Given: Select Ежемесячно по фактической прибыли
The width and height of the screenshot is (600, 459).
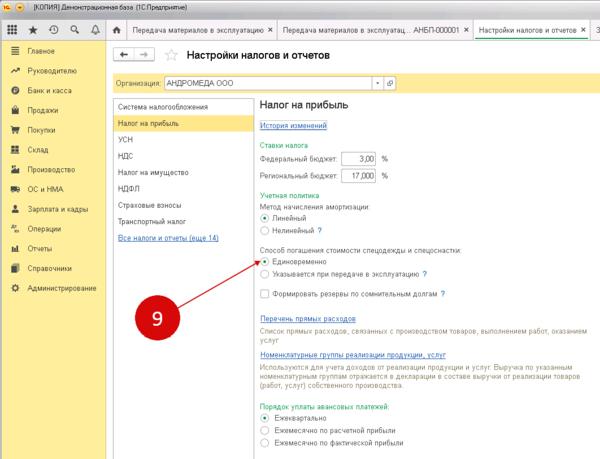Looking at the screenshot, I should click(264, 441).
